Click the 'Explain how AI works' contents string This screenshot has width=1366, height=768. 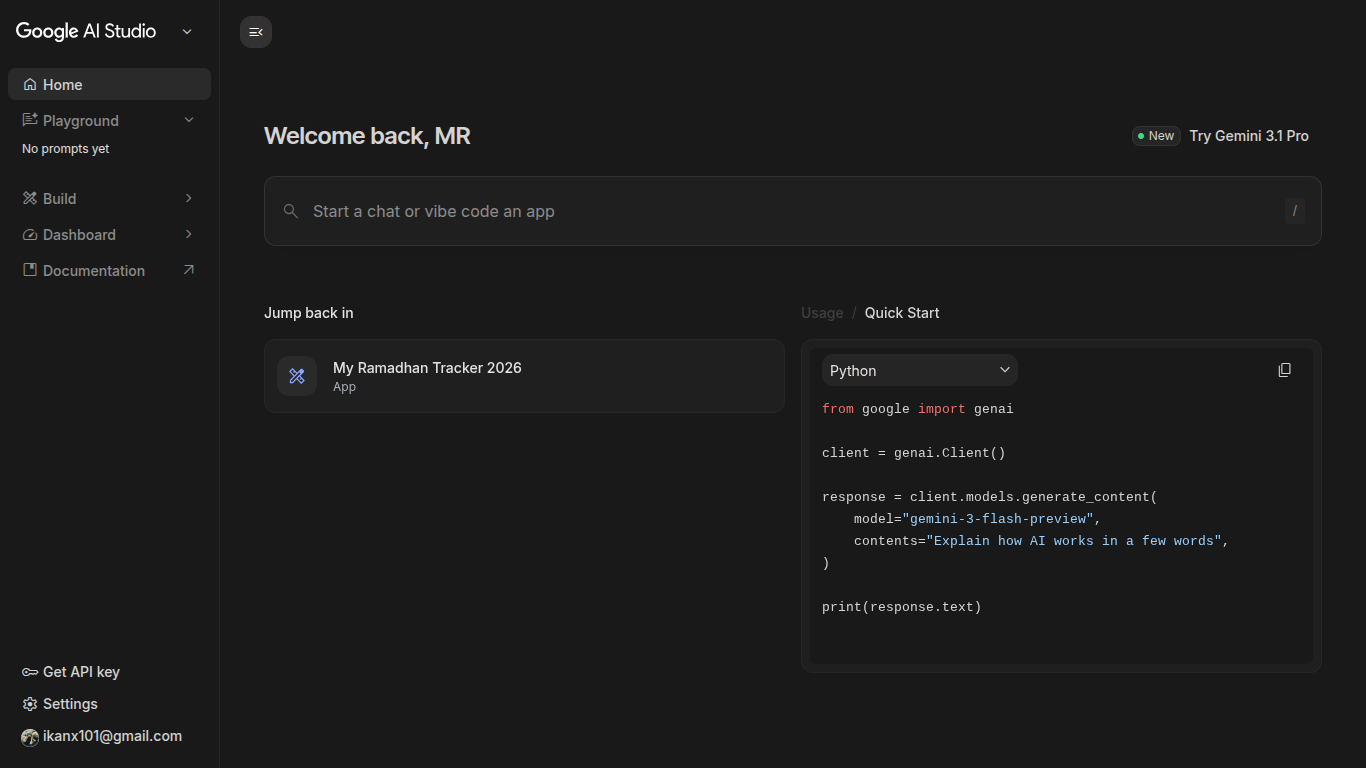[x=1074, y=541]
